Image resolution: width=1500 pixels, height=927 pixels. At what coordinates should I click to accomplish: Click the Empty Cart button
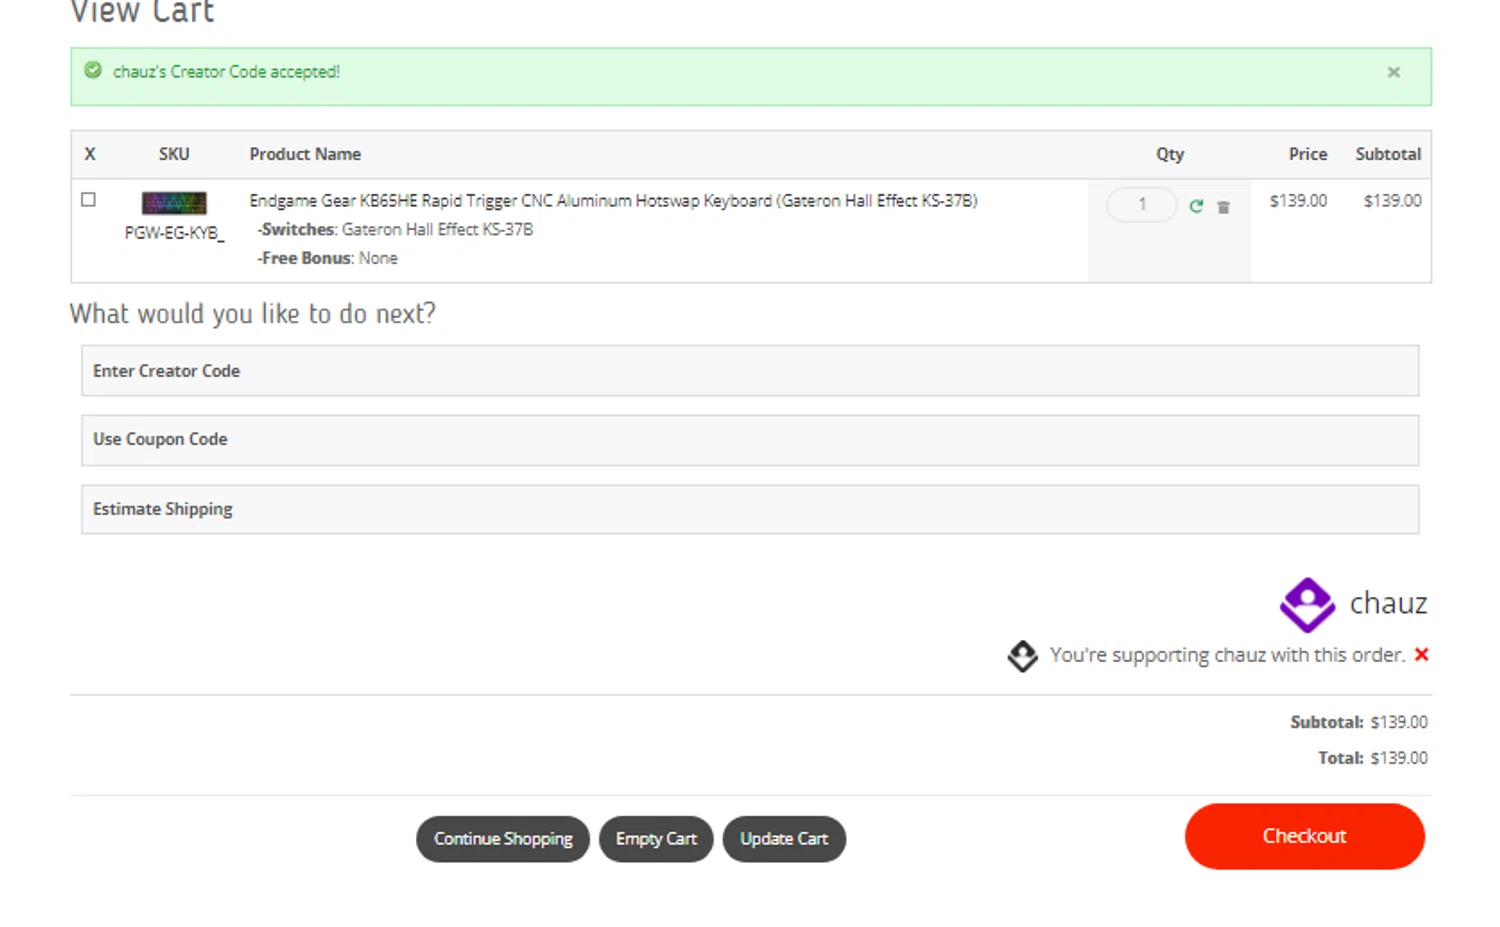(656, 839)
